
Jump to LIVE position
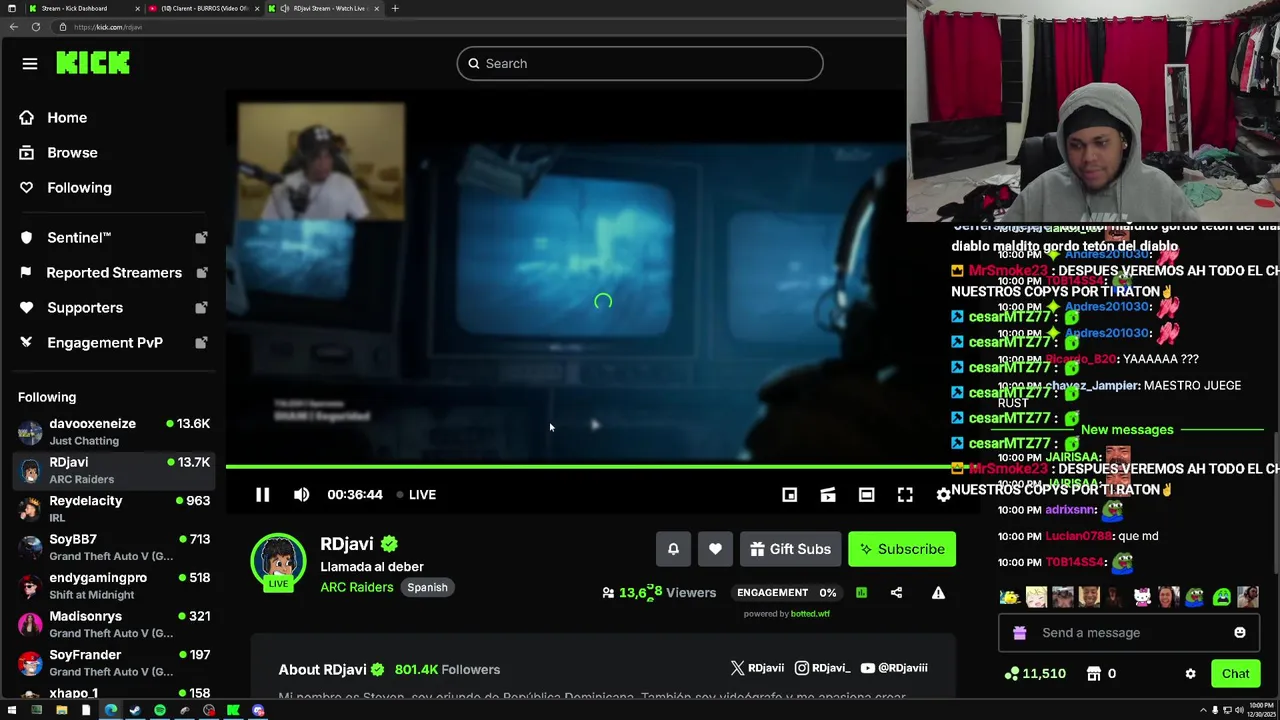click(x=416, y=495)
